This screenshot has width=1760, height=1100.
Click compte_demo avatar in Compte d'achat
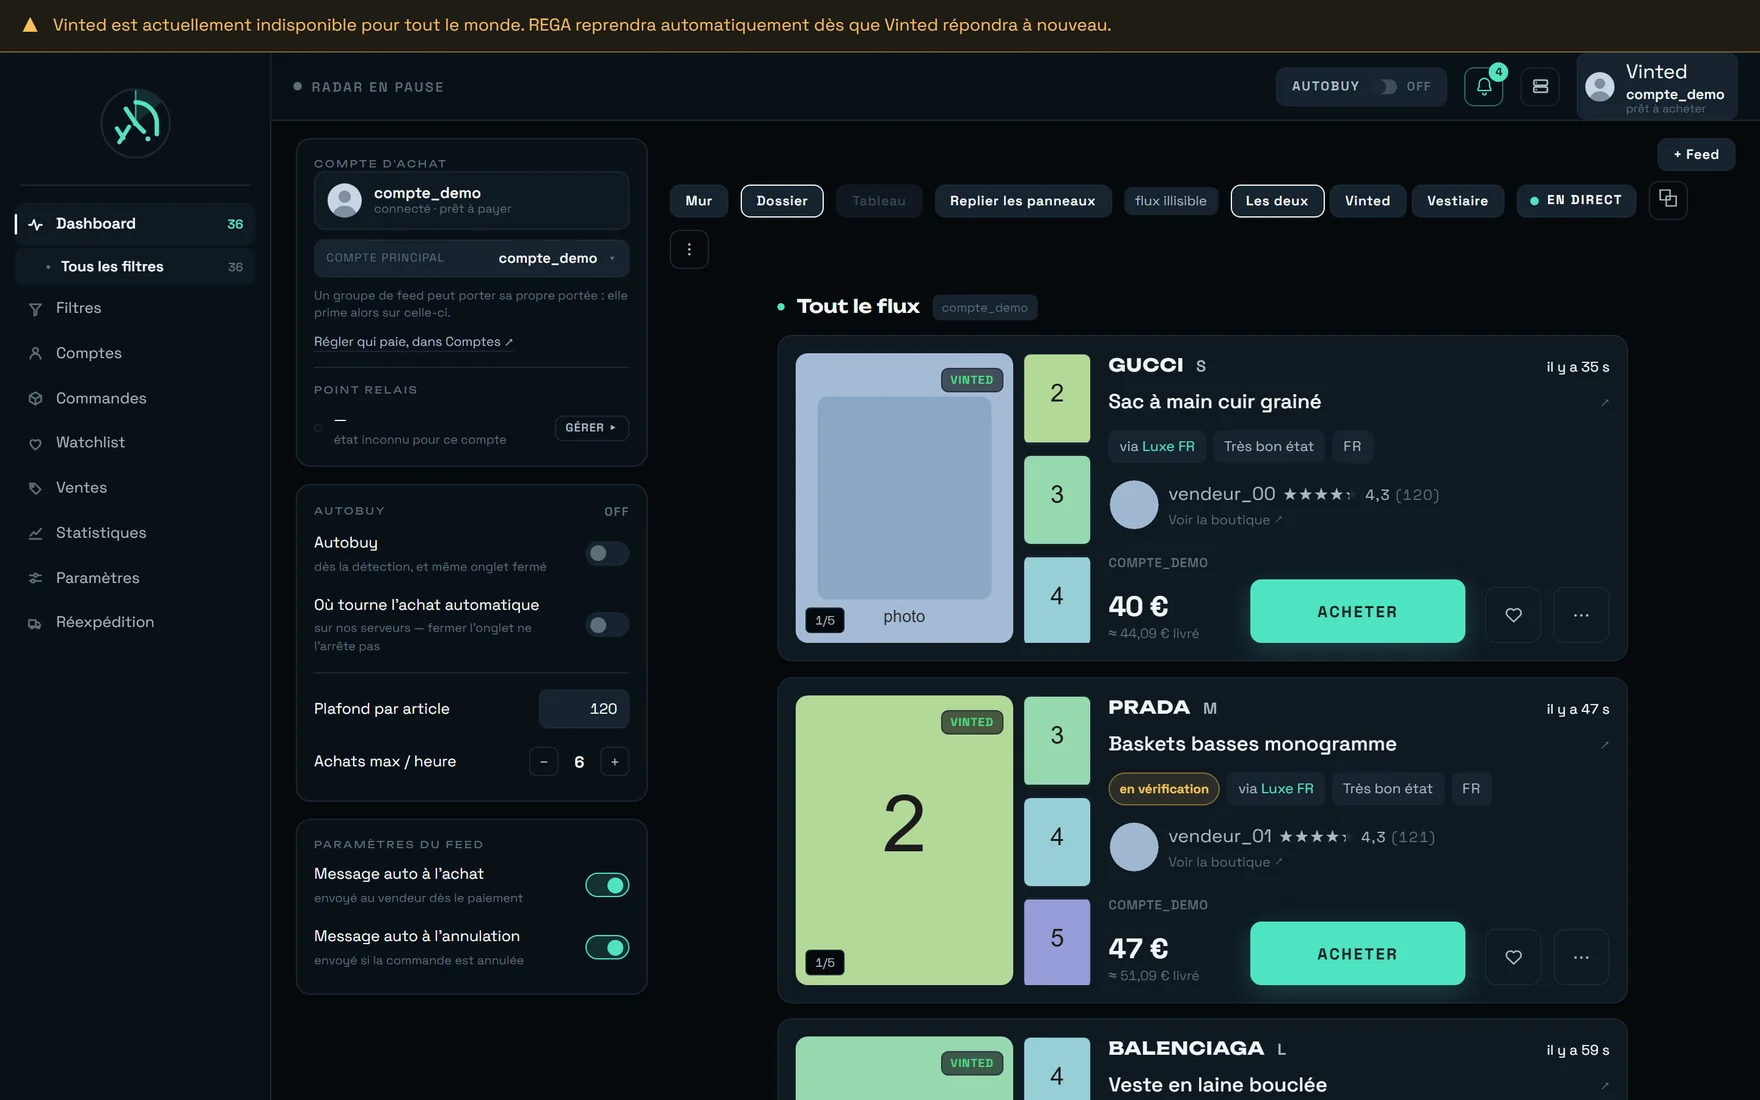tap(345, 200)
